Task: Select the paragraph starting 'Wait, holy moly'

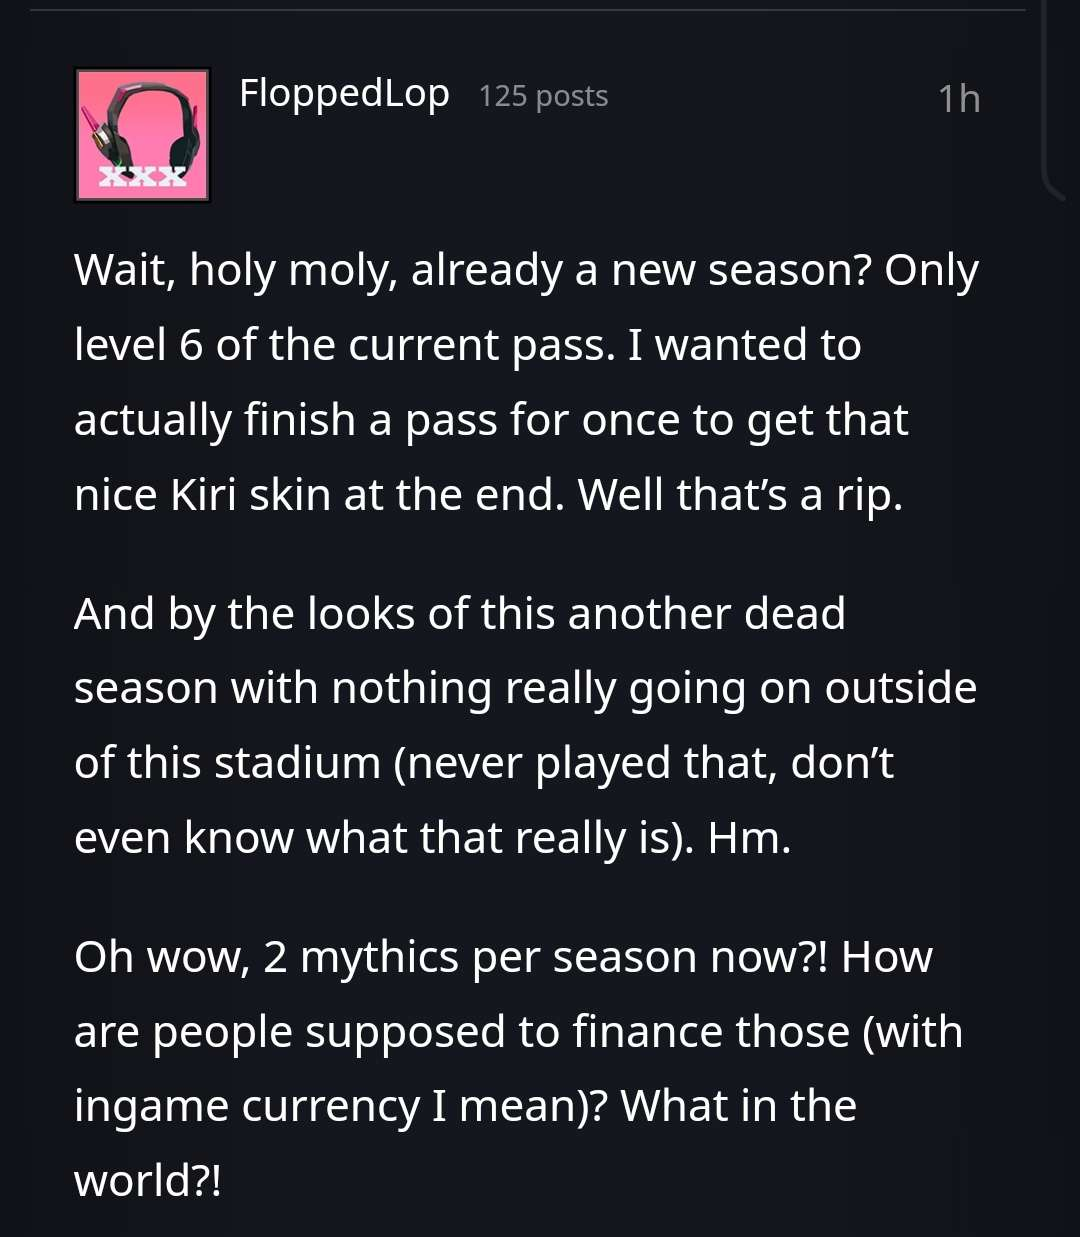Action: [526, 382]
